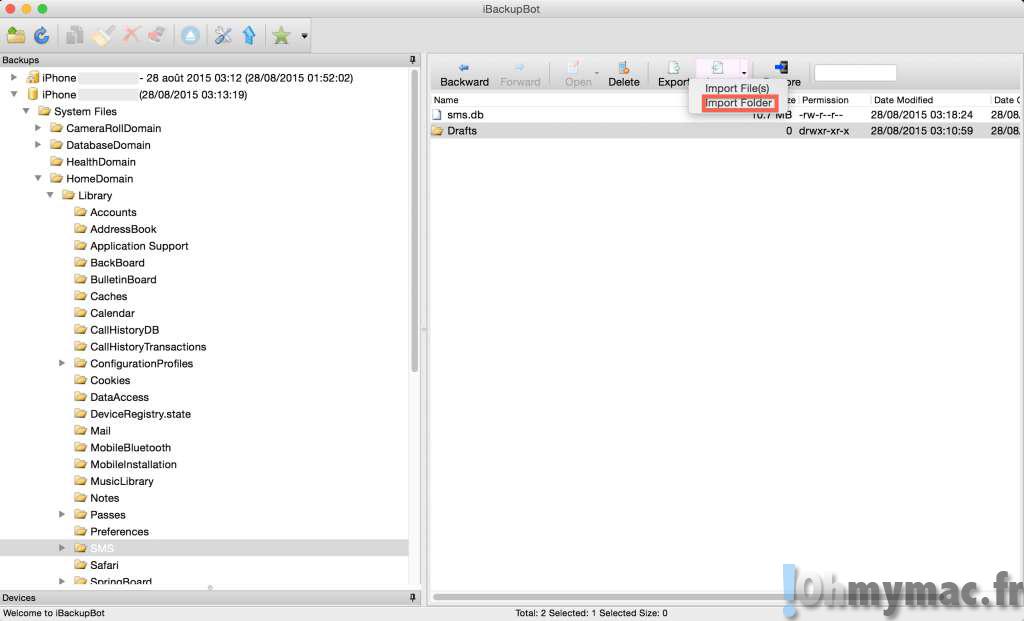Screen dimensions: 1024x621
Task: Click the Export toolbar button
Action: point(673,74)
